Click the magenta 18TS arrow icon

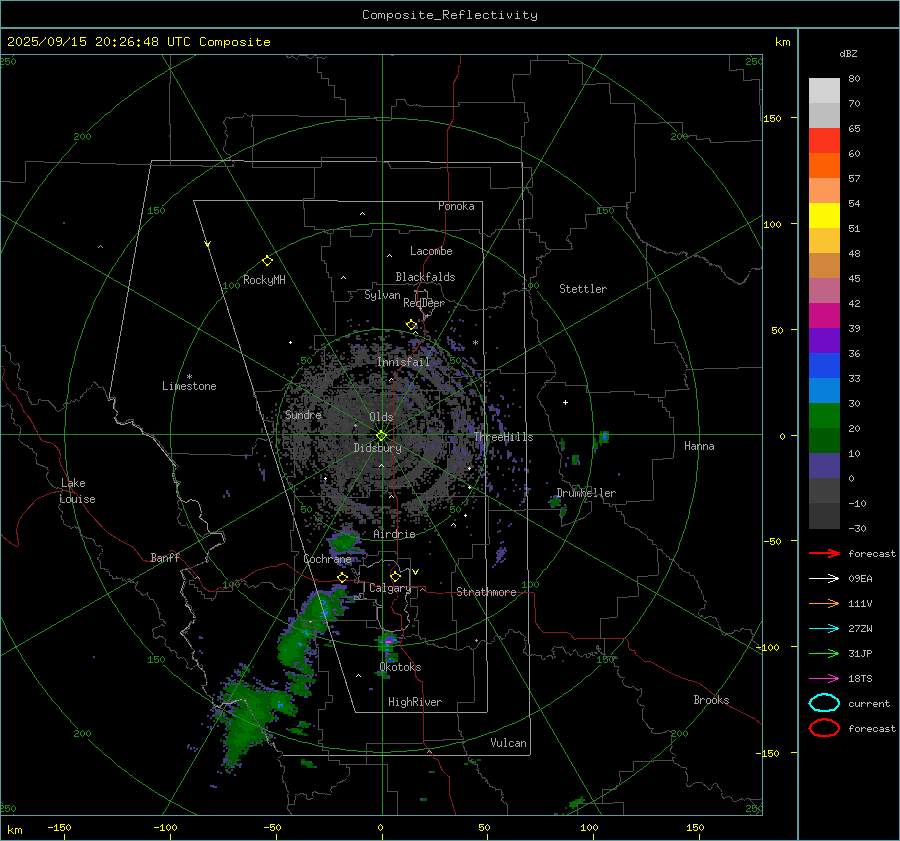click(824, 679)
